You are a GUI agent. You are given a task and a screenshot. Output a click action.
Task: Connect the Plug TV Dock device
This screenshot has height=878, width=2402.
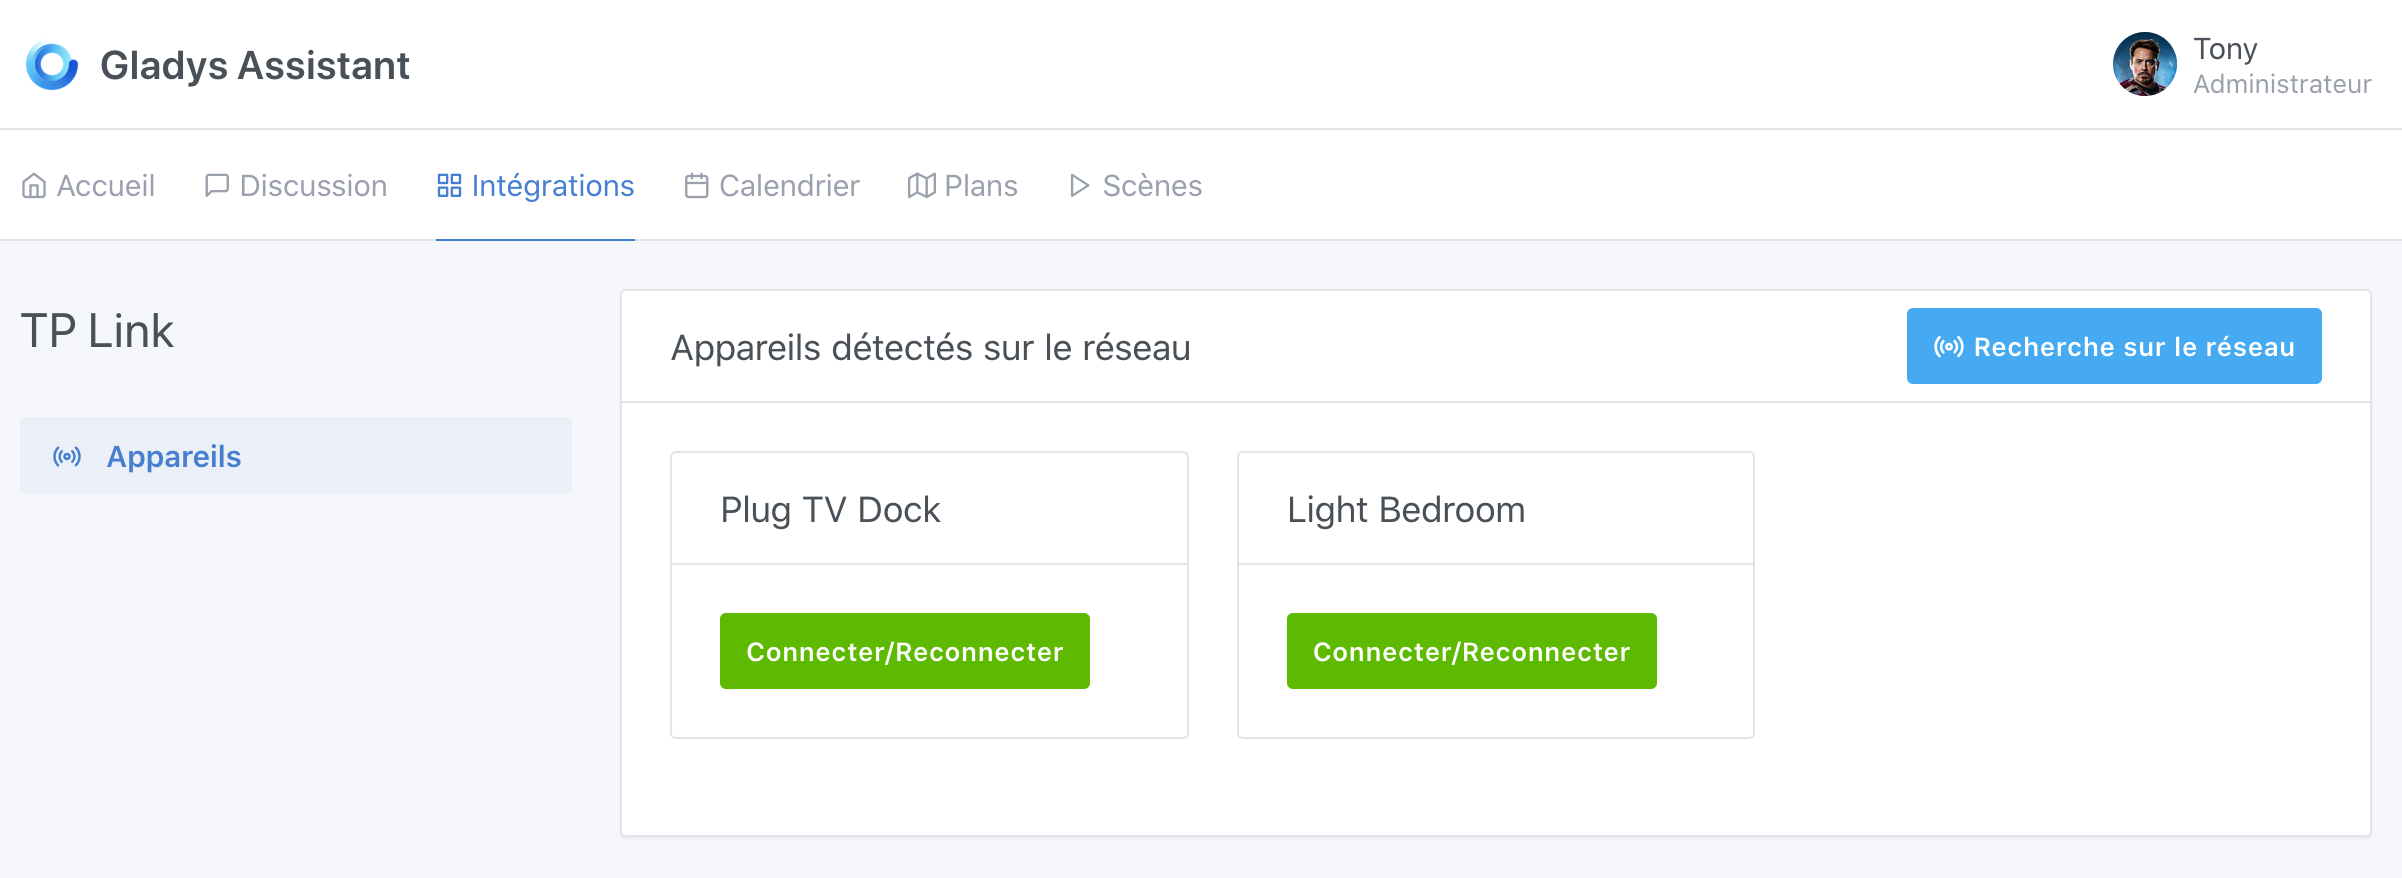click(903, 650)
